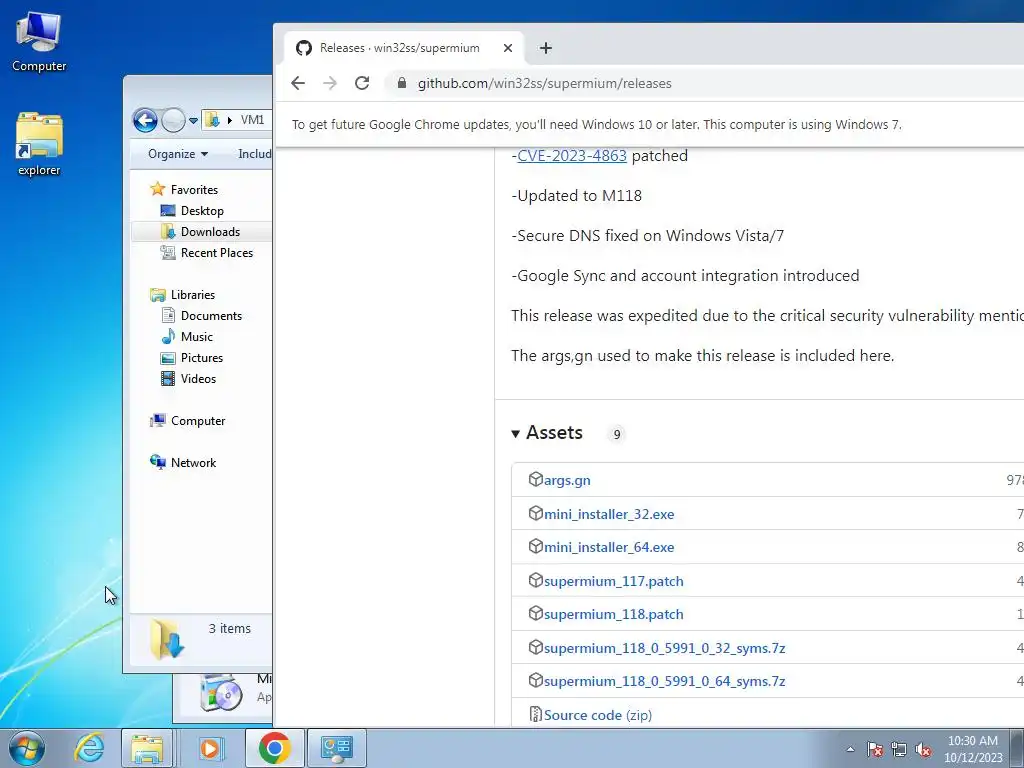Click the muted volume tray icon

point(923,749)
